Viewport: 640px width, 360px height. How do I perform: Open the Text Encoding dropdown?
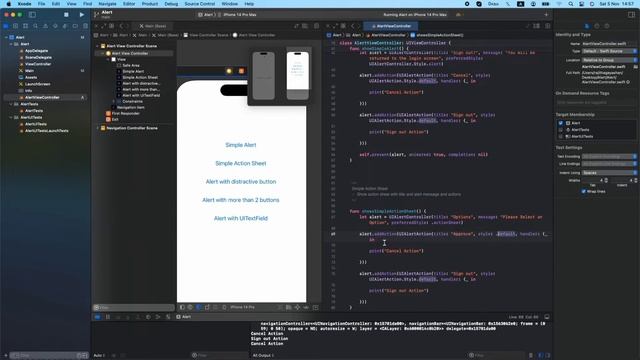click(x=609, y=157)
